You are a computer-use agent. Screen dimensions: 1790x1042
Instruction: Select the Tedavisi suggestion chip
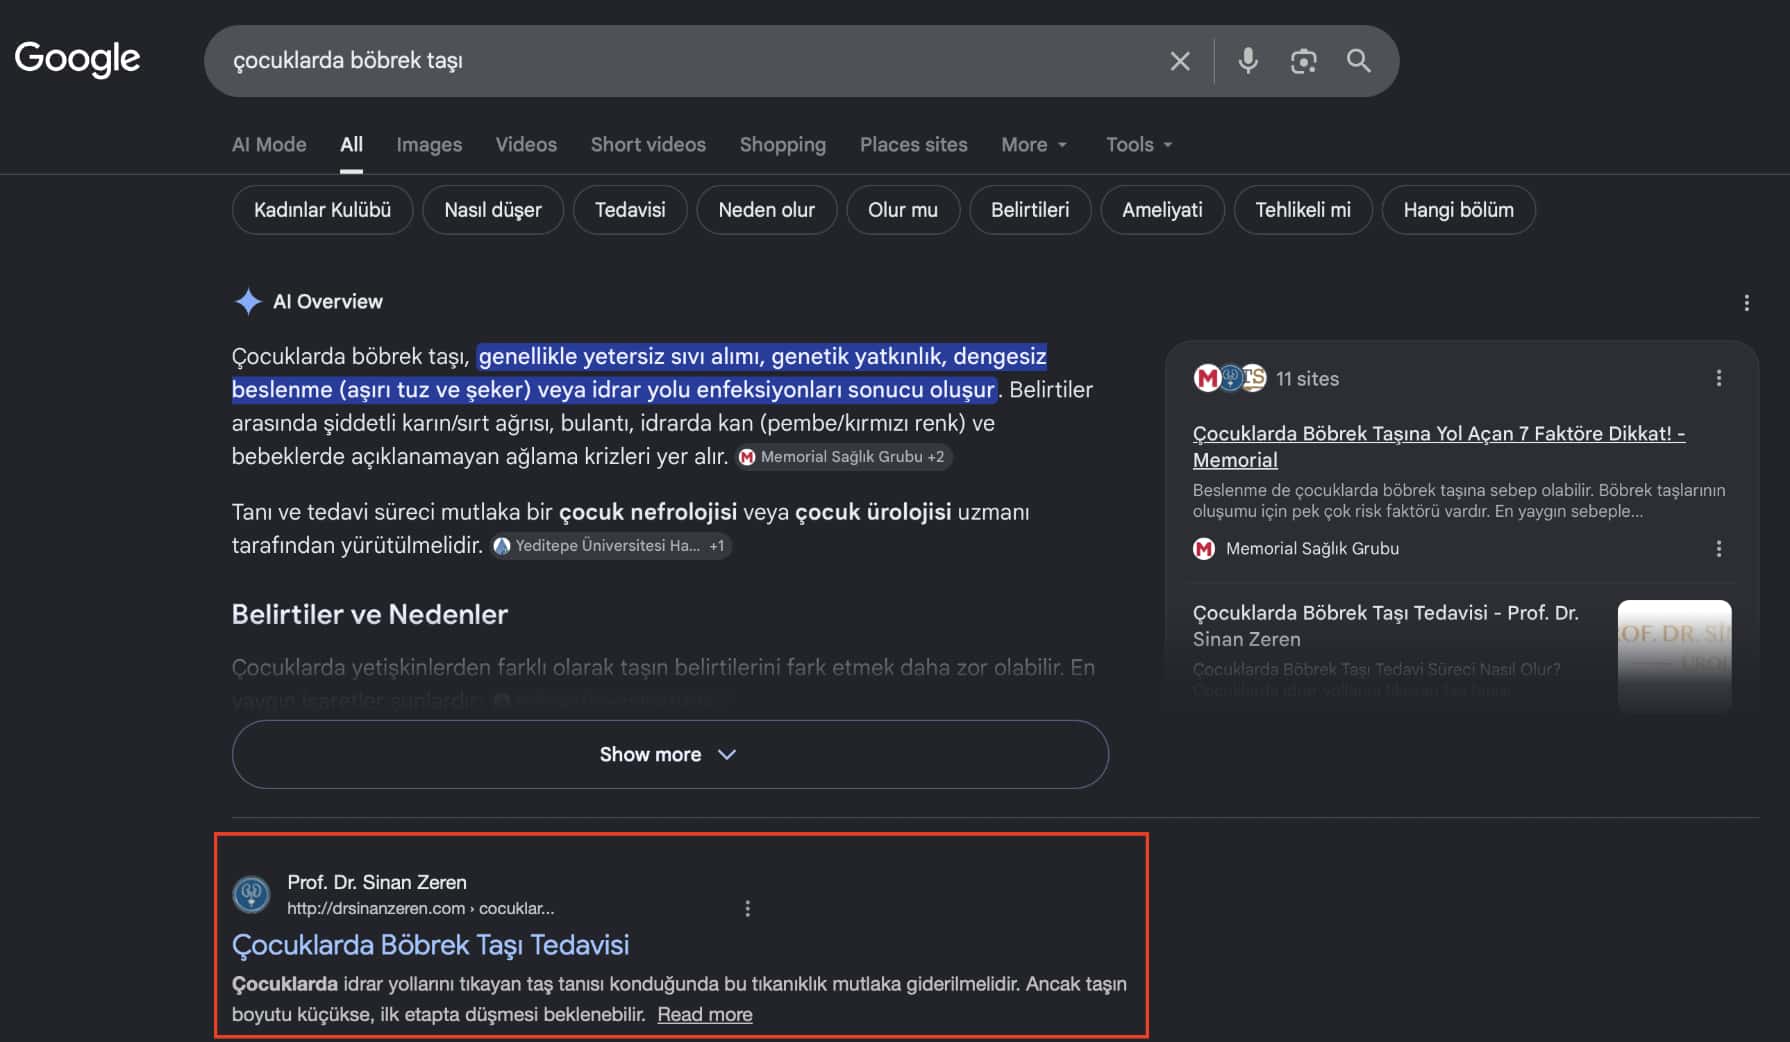tap(630, 210)
